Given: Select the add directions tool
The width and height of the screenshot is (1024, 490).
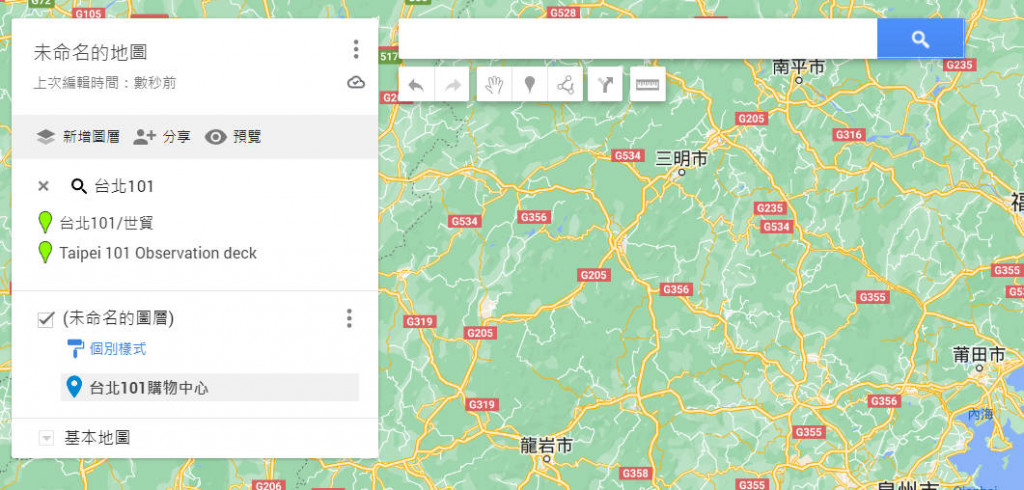Looking at the screenshot, I should tap(605, 84).
